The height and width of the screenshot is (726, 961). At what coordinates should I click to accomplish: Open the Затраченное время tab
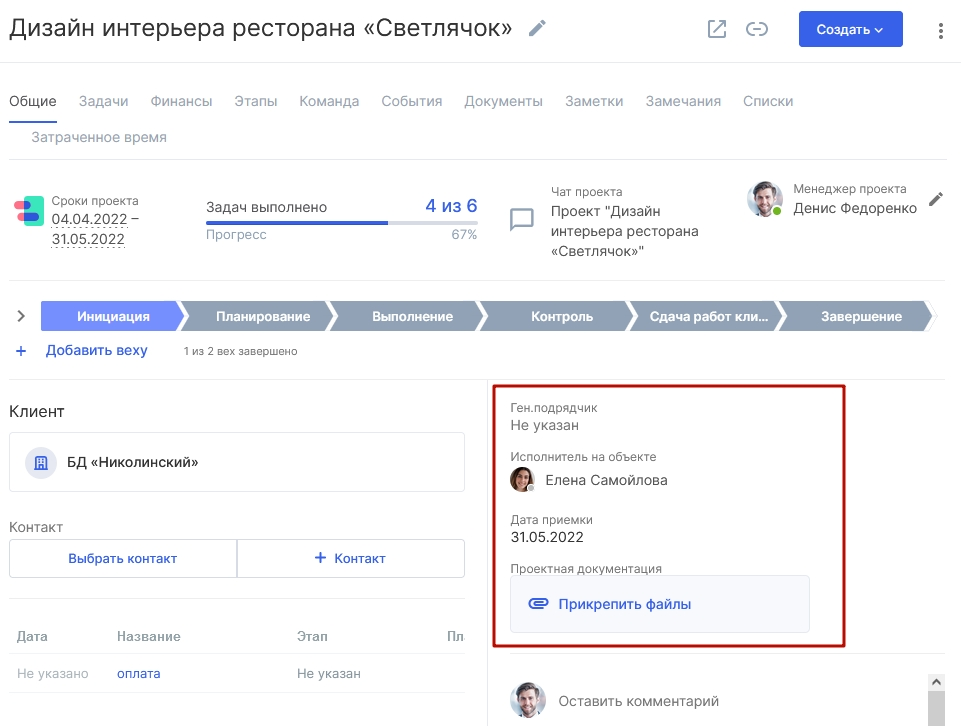(x=99, y=137)
